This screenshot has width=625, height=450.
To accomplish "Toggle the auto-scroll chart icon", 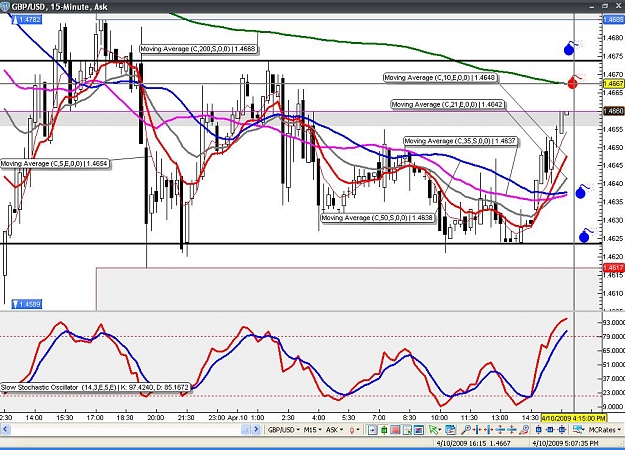I will click(372, 430).
